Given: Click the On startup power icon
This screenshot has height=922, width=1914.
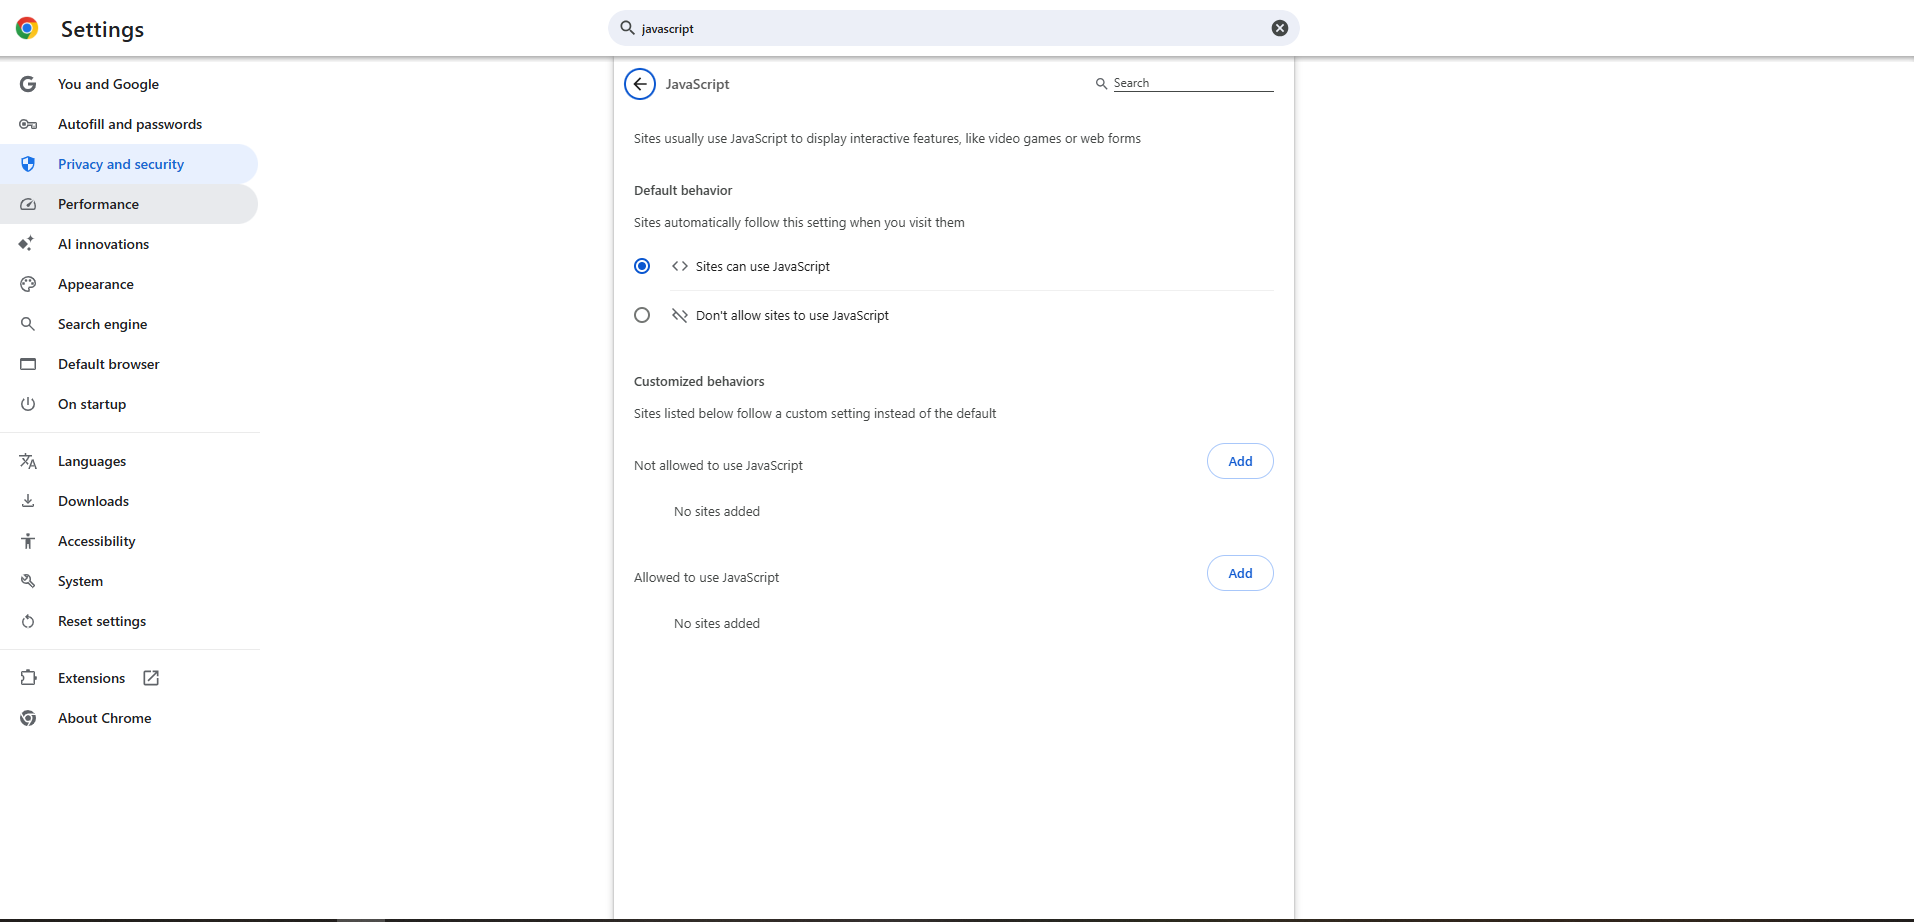Looking at the screenshot, I should pos(28,404).
